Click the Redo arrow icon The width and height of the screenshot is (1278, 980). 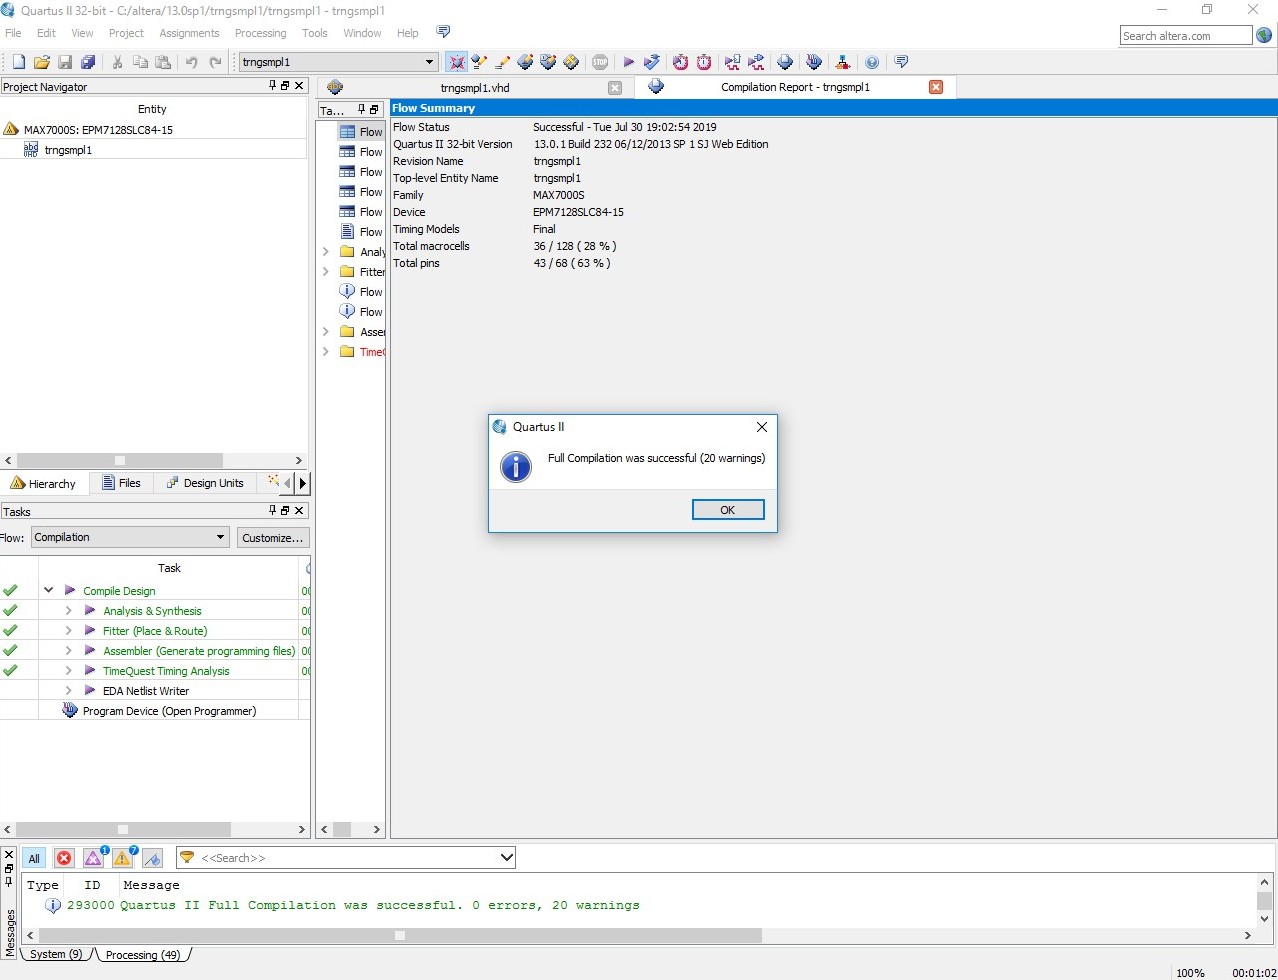tap(215, 62)
